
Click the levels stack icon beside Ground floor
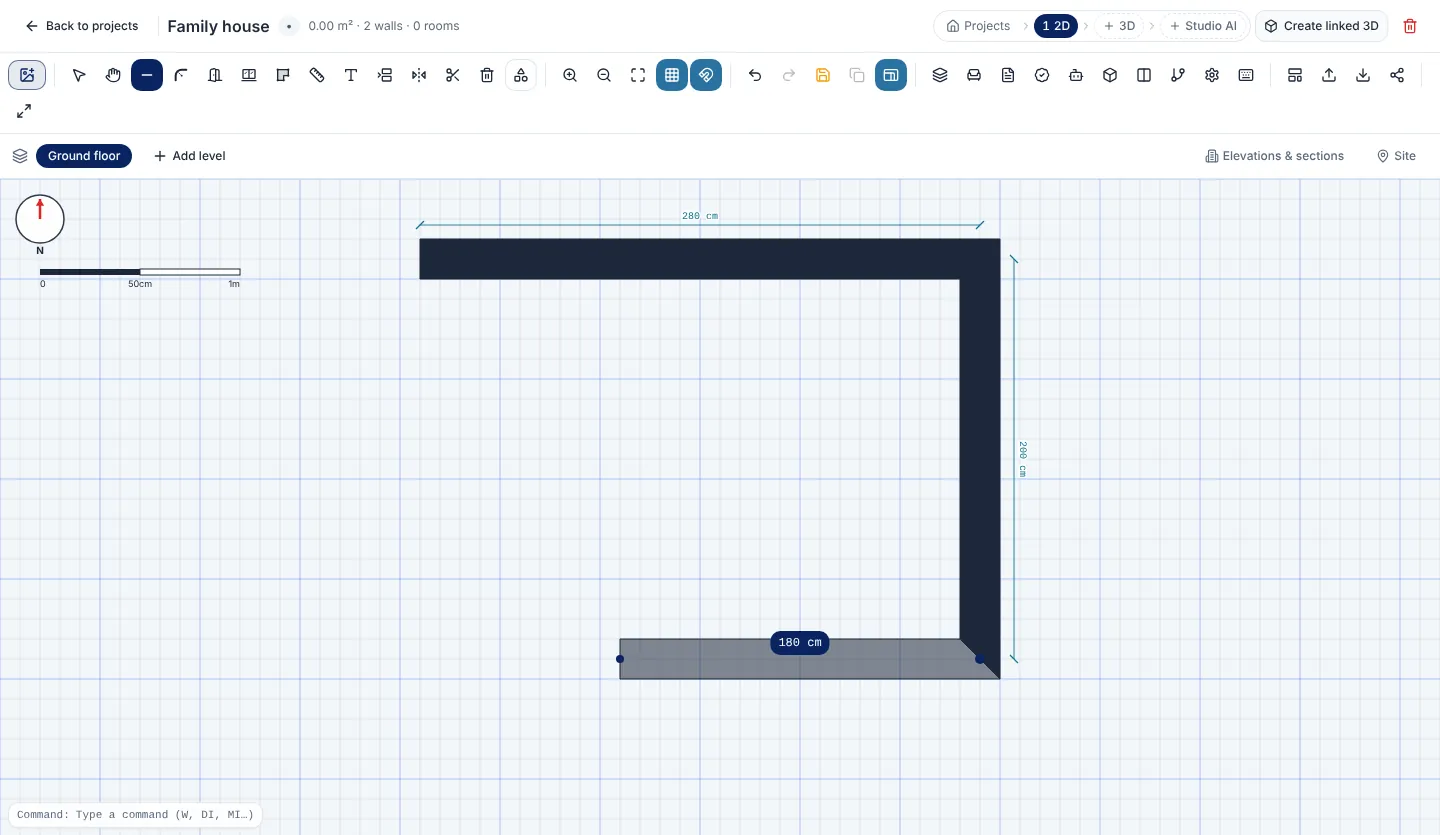[x=20, y=156]
